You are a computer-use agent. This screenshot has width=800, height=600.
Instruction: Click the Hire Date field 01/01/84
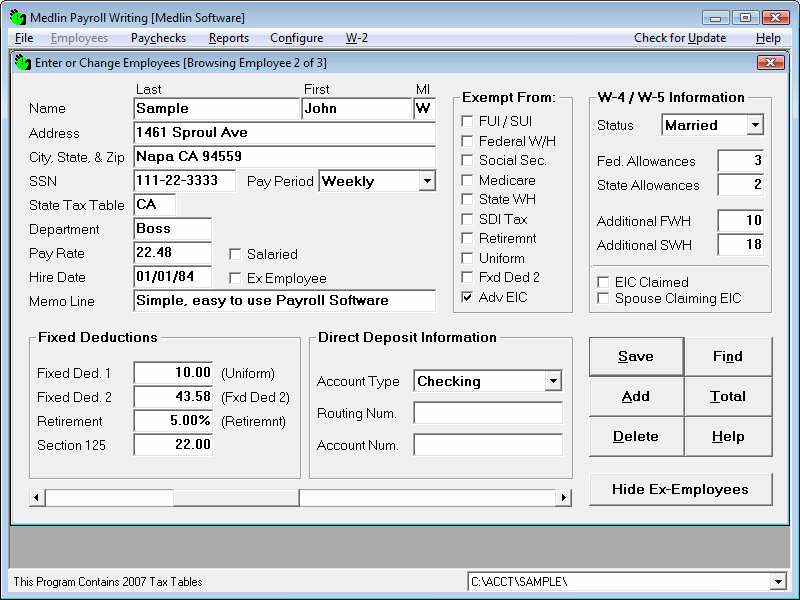point(172,277)
